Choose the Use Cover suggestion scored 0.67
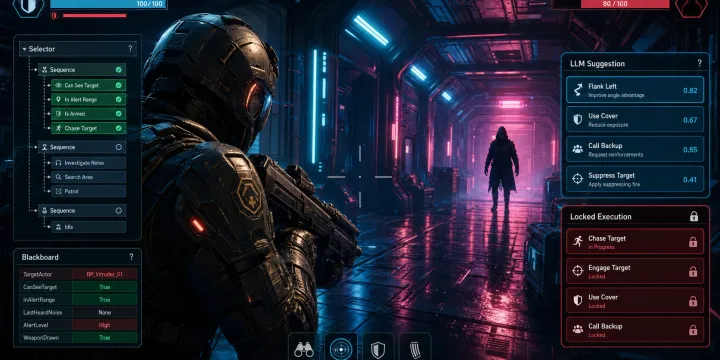Screen dimensions: 720x360 (x=635, y=119)
